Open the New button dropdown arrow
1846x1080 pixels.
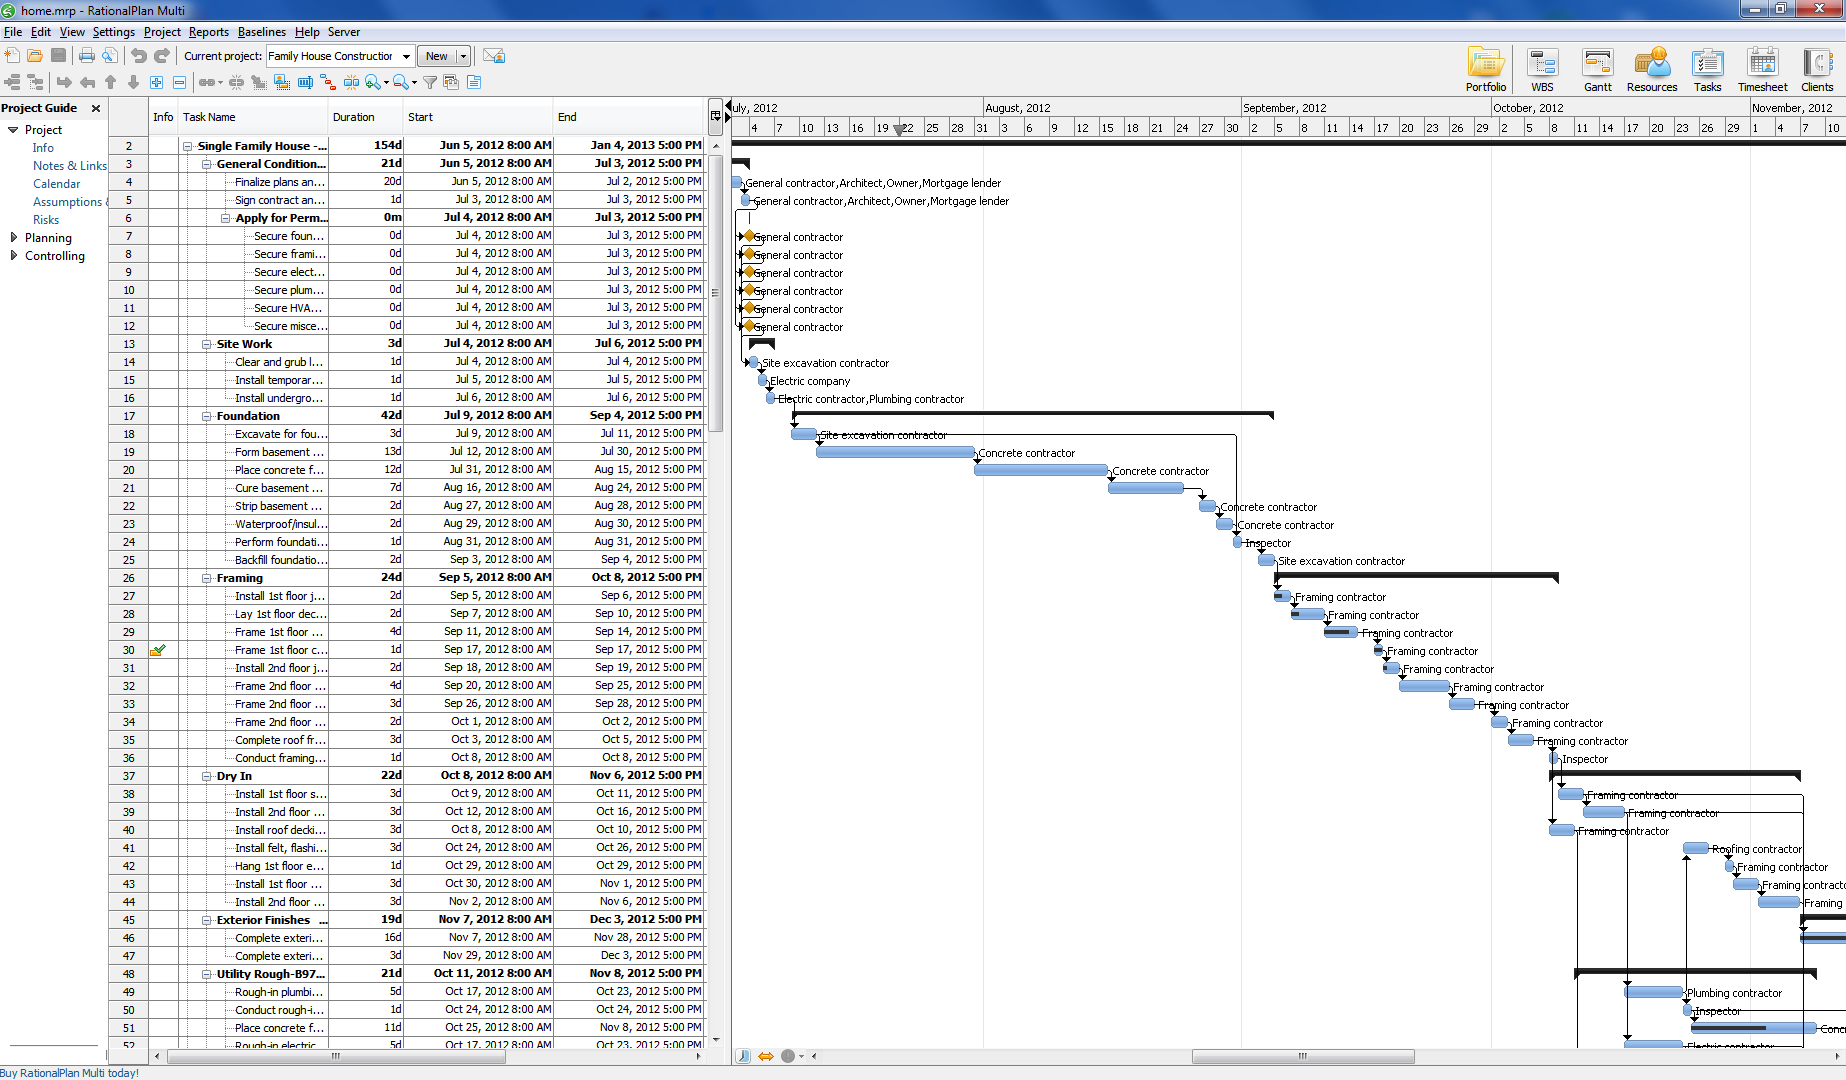pyautogui.click(x=463, y=56)
